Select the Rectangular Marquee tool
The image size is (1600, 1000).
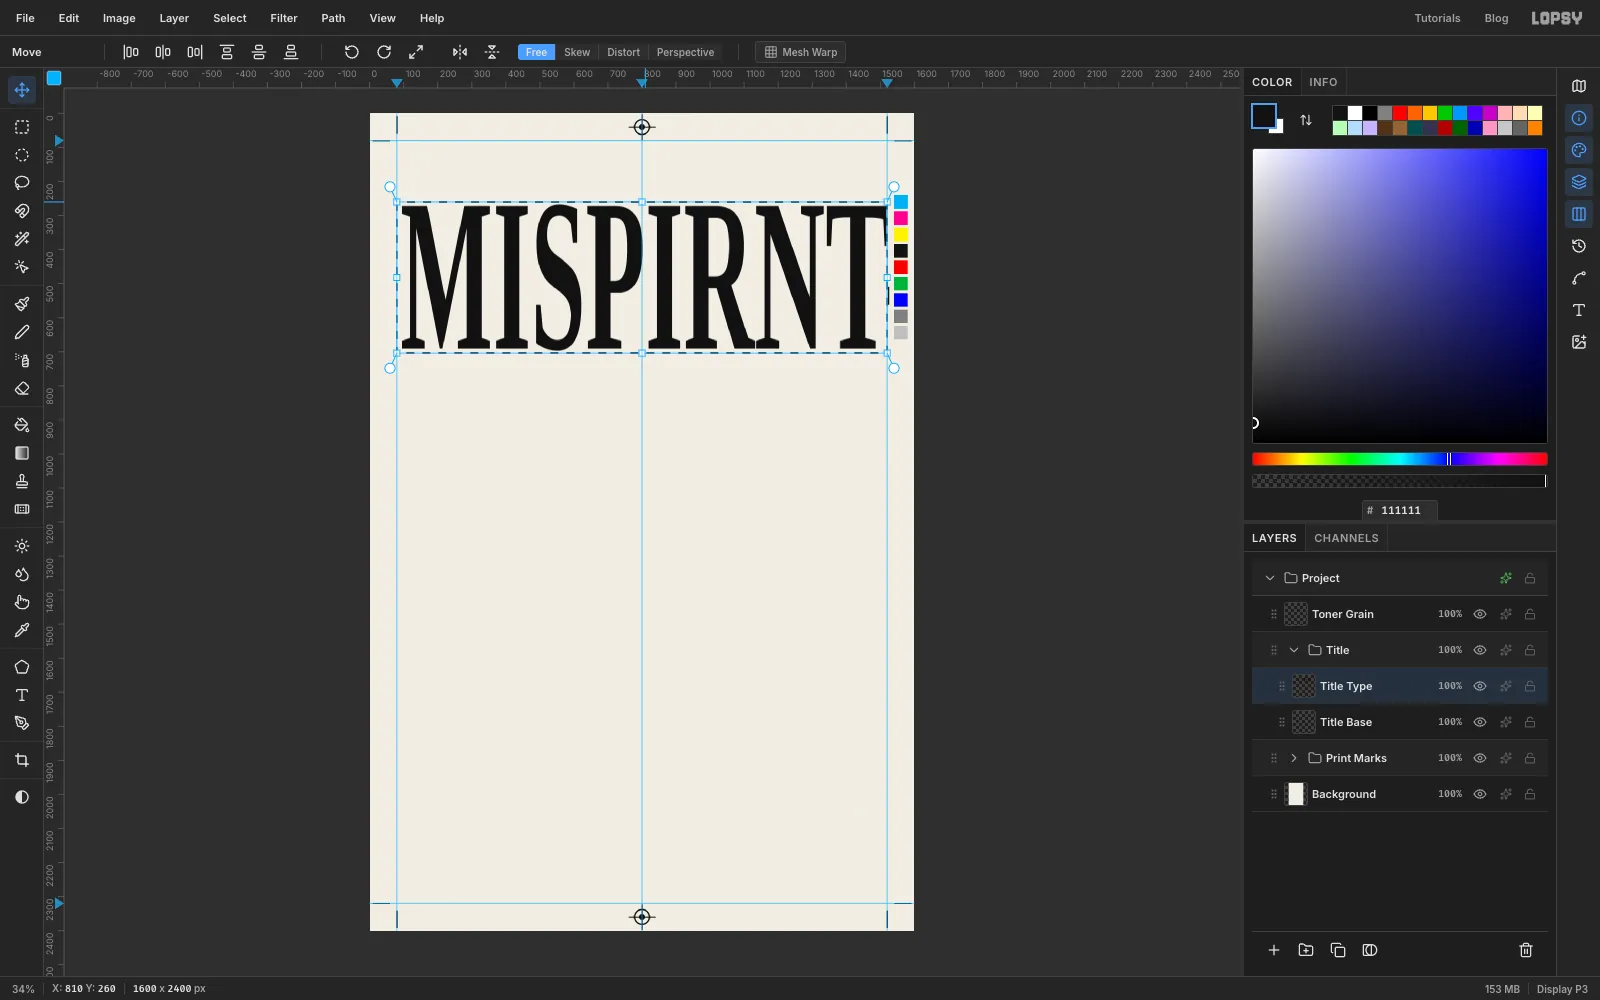pos(22,127)
